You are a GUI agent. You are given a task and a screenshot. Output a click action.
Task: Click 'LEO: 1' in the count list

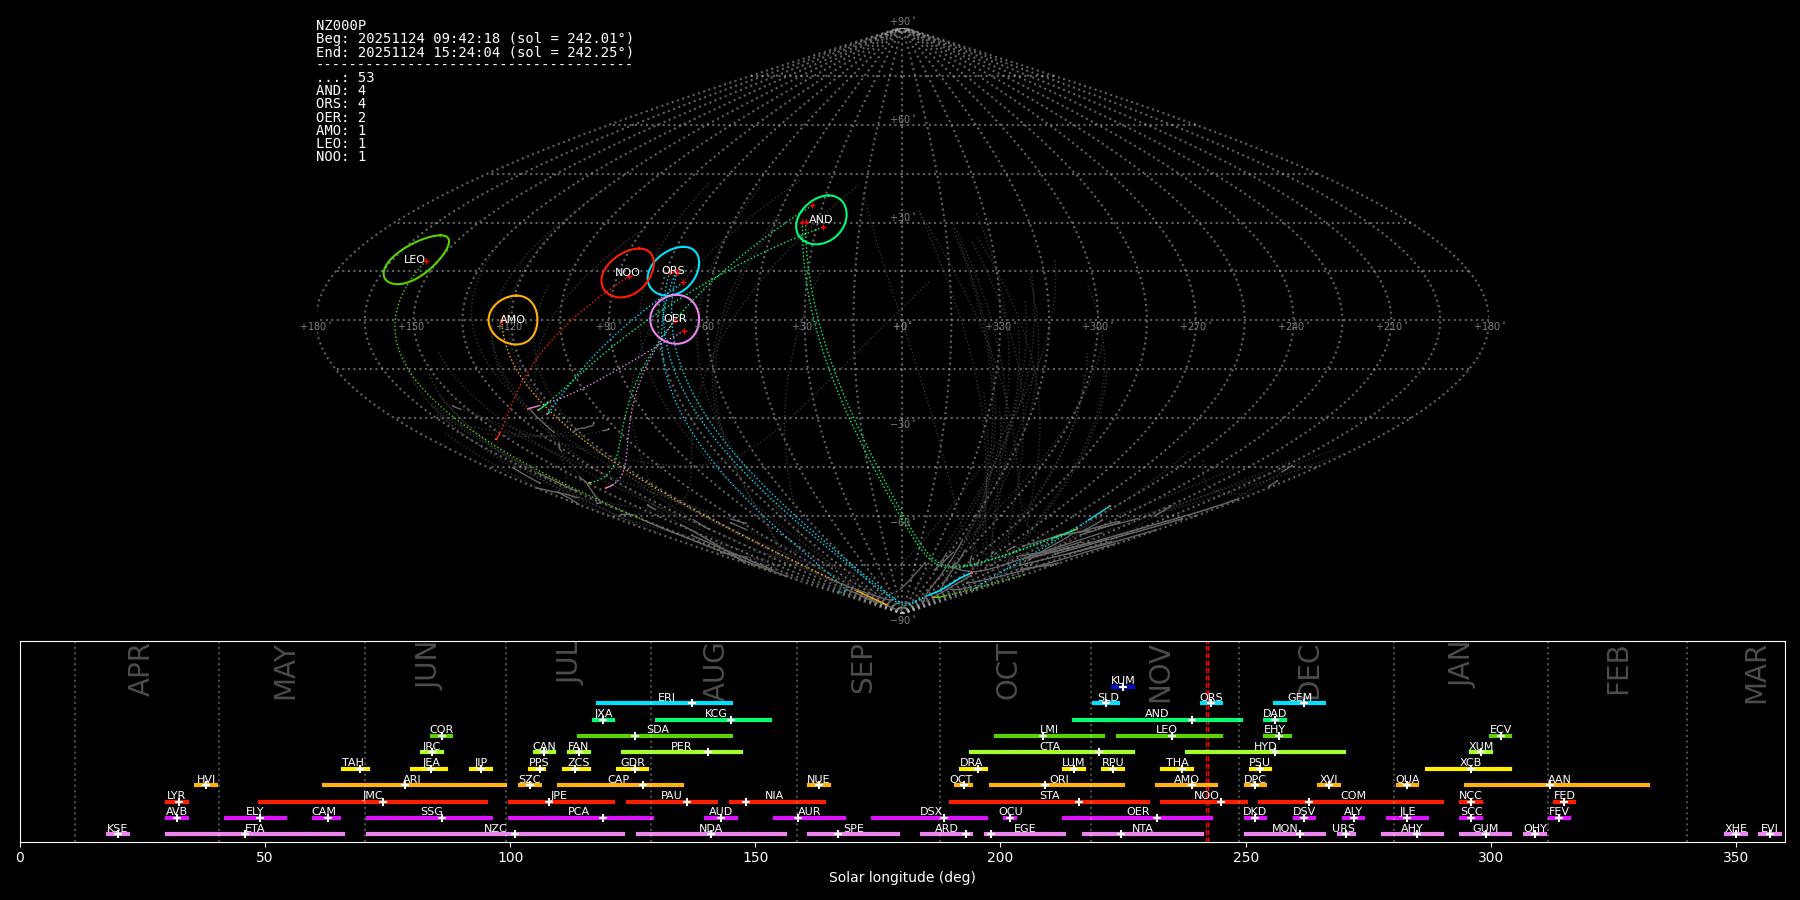[x=341, y=144]
